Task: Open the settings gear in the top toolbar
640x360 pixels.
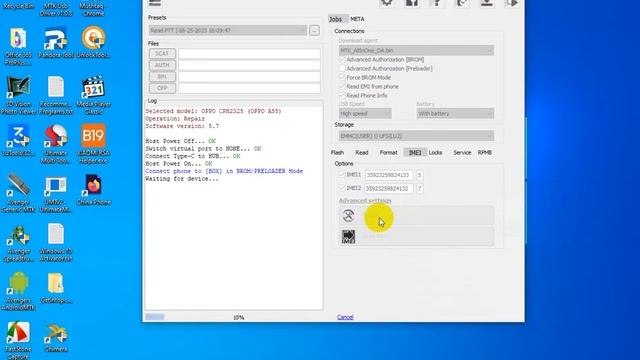Action: tap(387, 3)
